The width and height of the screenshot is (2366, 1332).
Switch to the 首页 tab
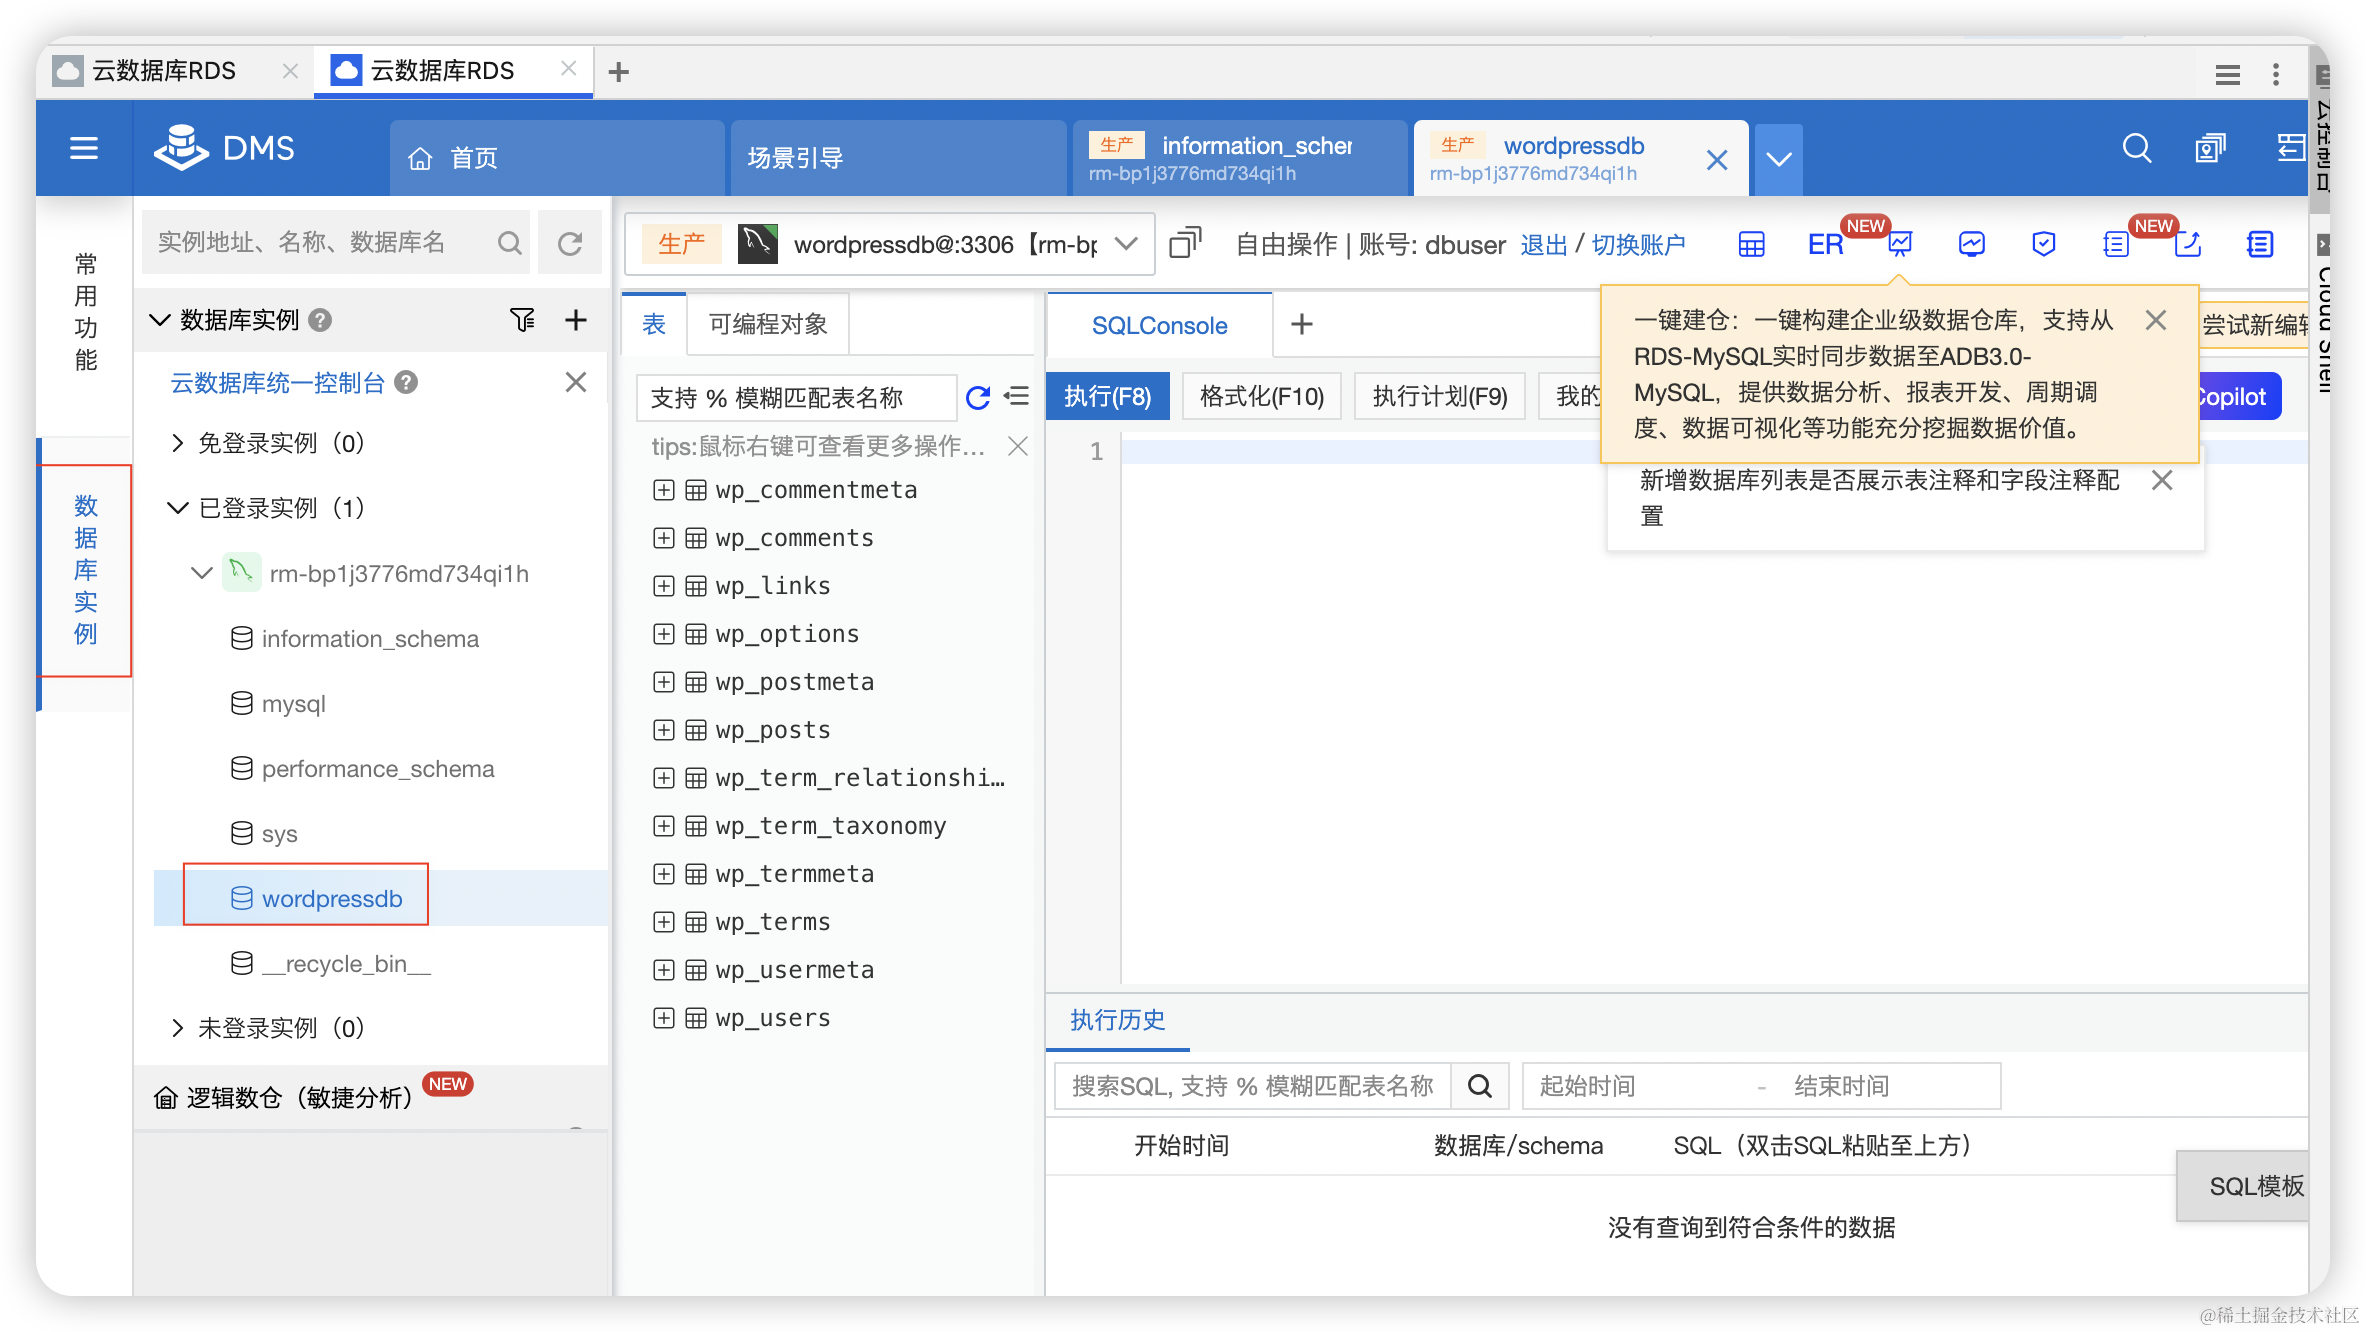(557, 158)
